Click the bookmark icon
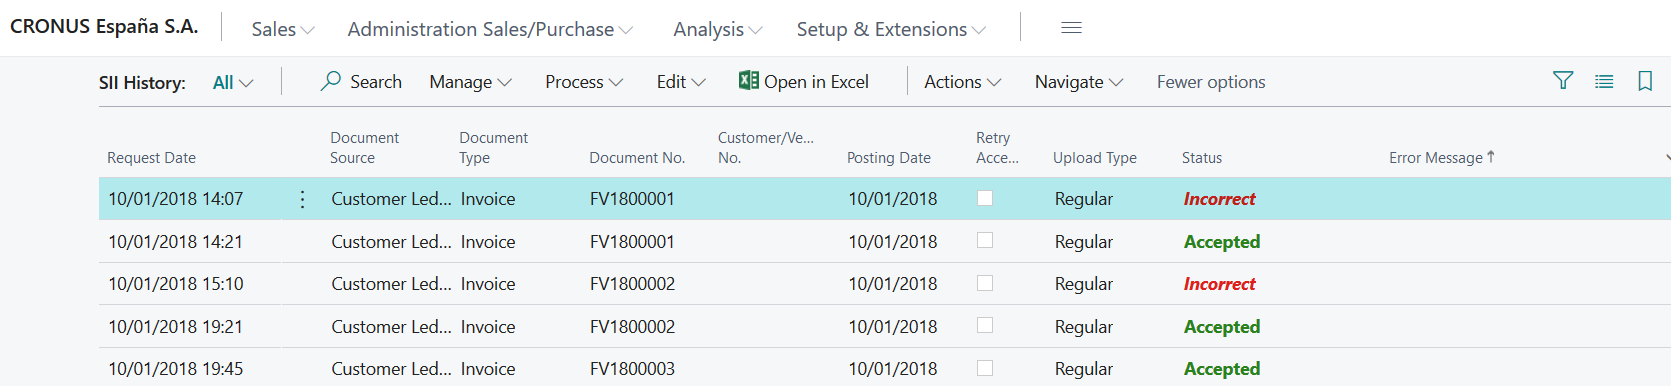The width and height of the screenshot is (1671, 386). pos(1645,81)
